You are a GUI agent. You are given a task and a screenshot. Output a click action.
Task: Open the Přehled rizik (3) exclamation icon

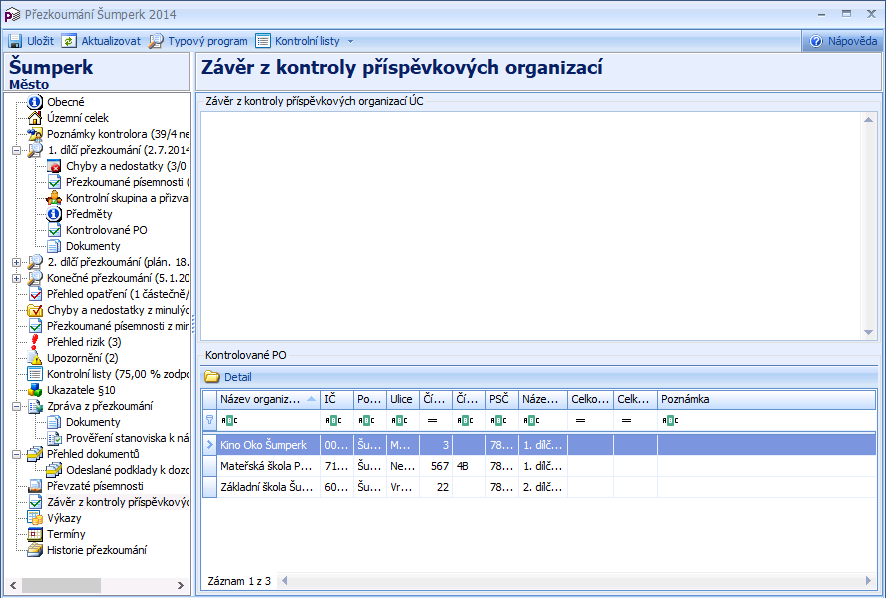tap(35, 342)
